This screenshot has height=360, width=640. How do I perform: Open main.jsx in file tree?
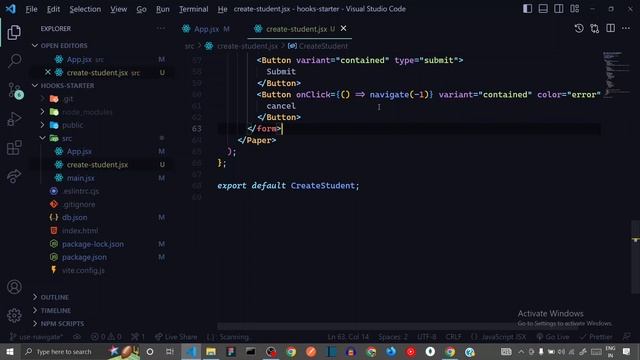click(80, 178)
